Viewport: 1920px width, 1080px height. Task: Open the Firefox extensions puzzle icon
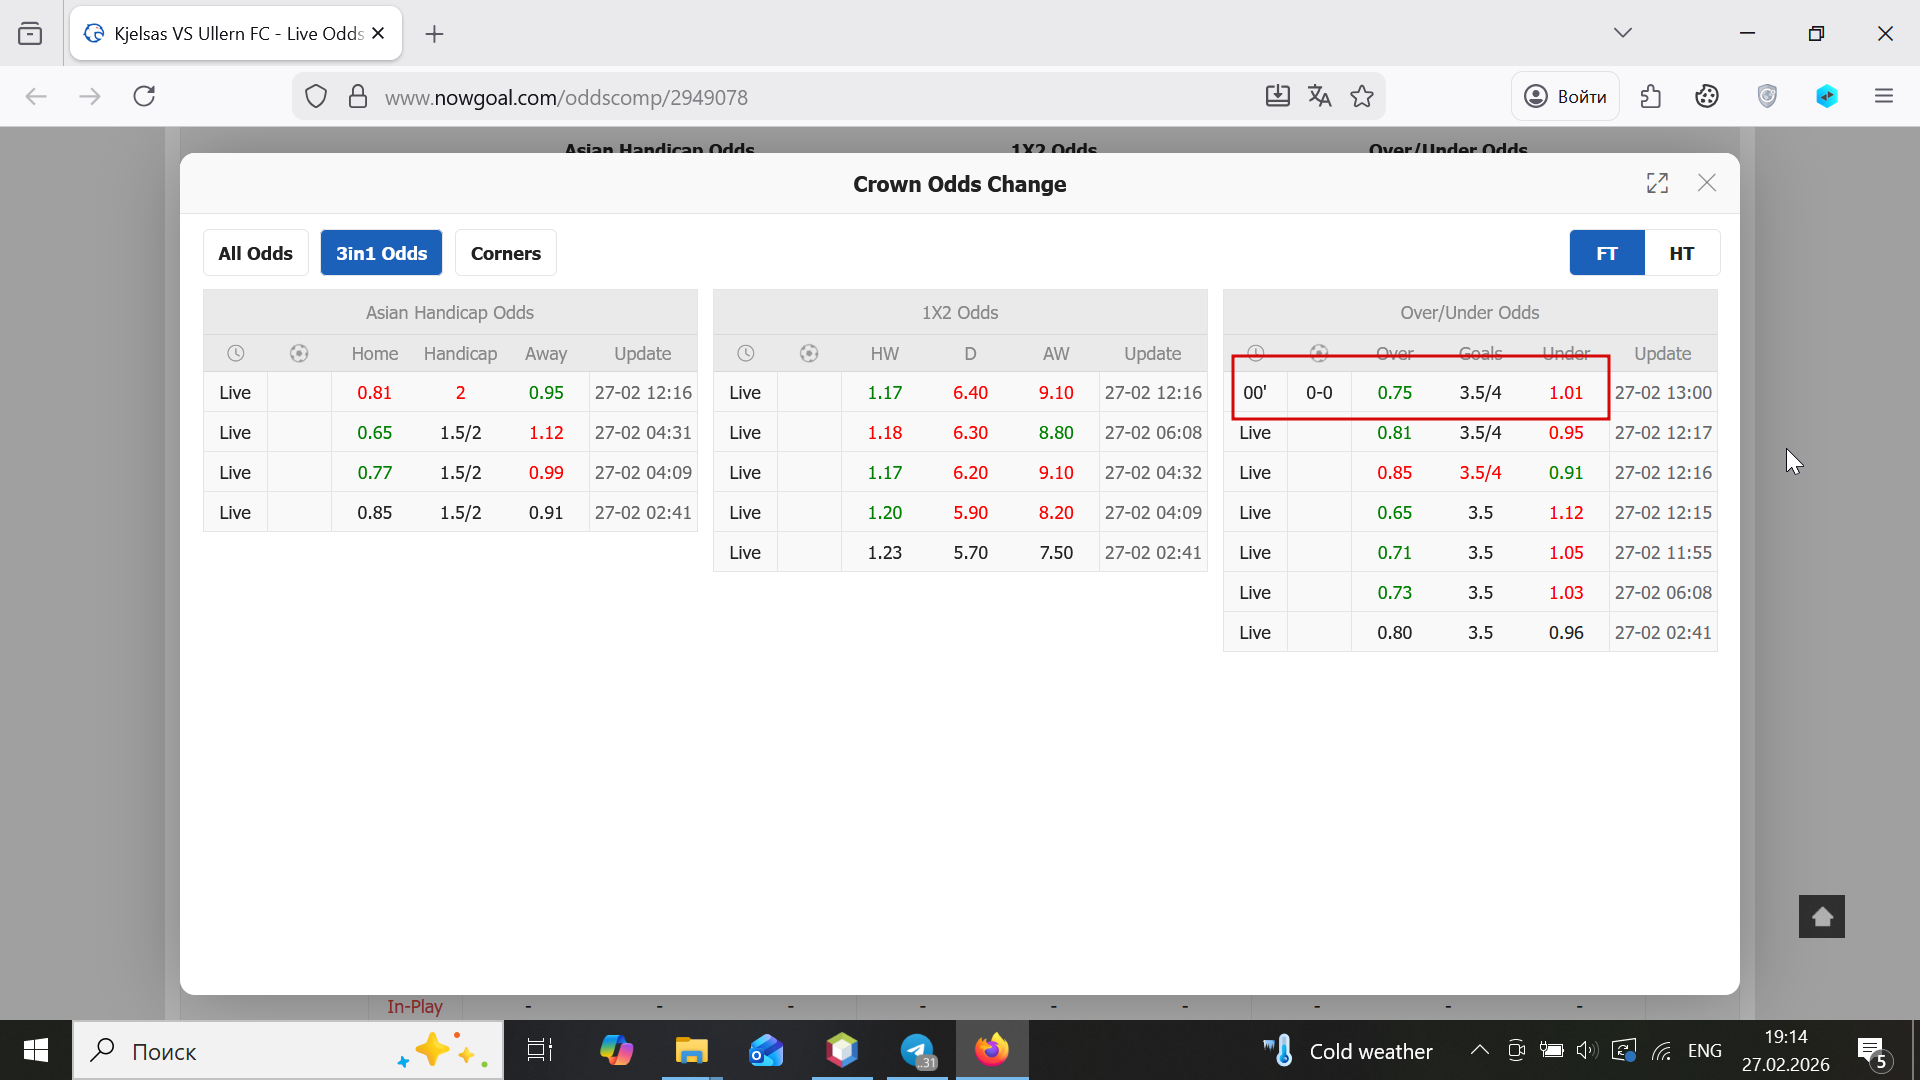tap(1651, 96)
